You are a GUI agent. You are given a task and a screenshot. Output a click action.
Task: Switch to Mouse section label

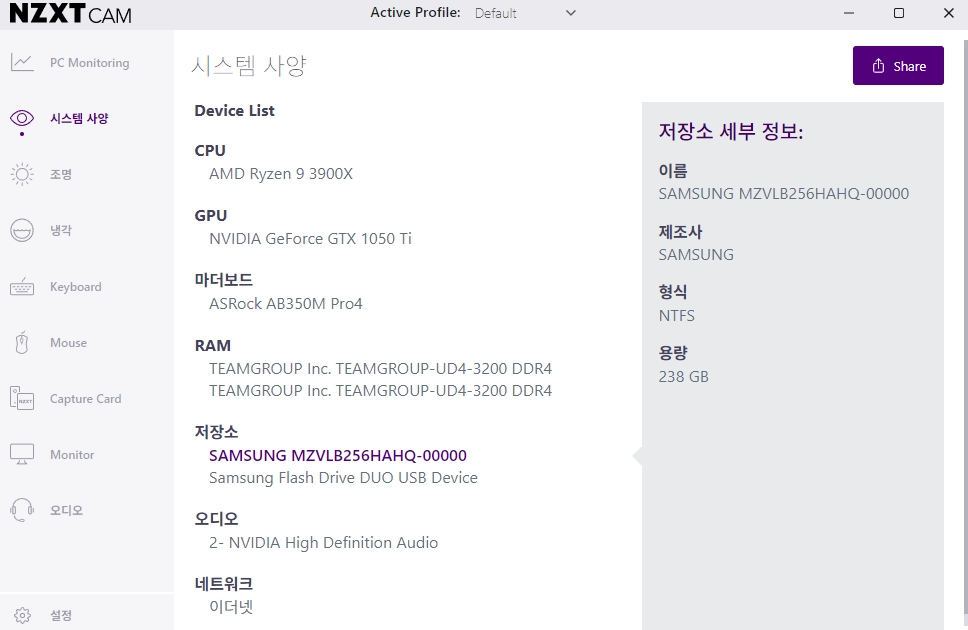click(69, 343)
